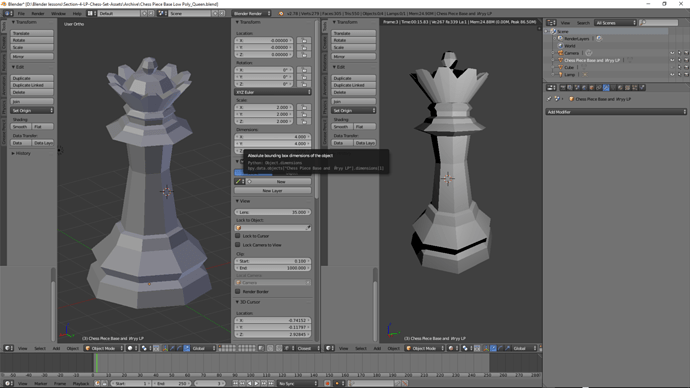Open Object Mode dropdown in left viewport
The width and height of the screenshot is (690, 388).
104,348
